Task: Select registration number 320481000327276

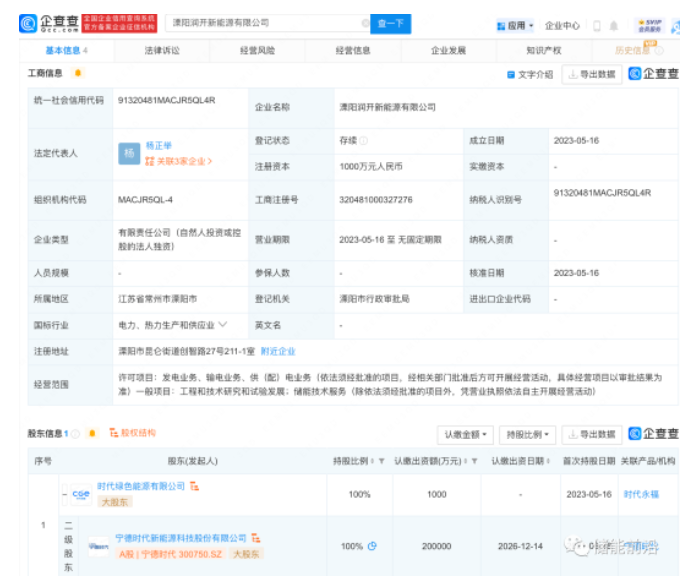Action: click(376, 200)
